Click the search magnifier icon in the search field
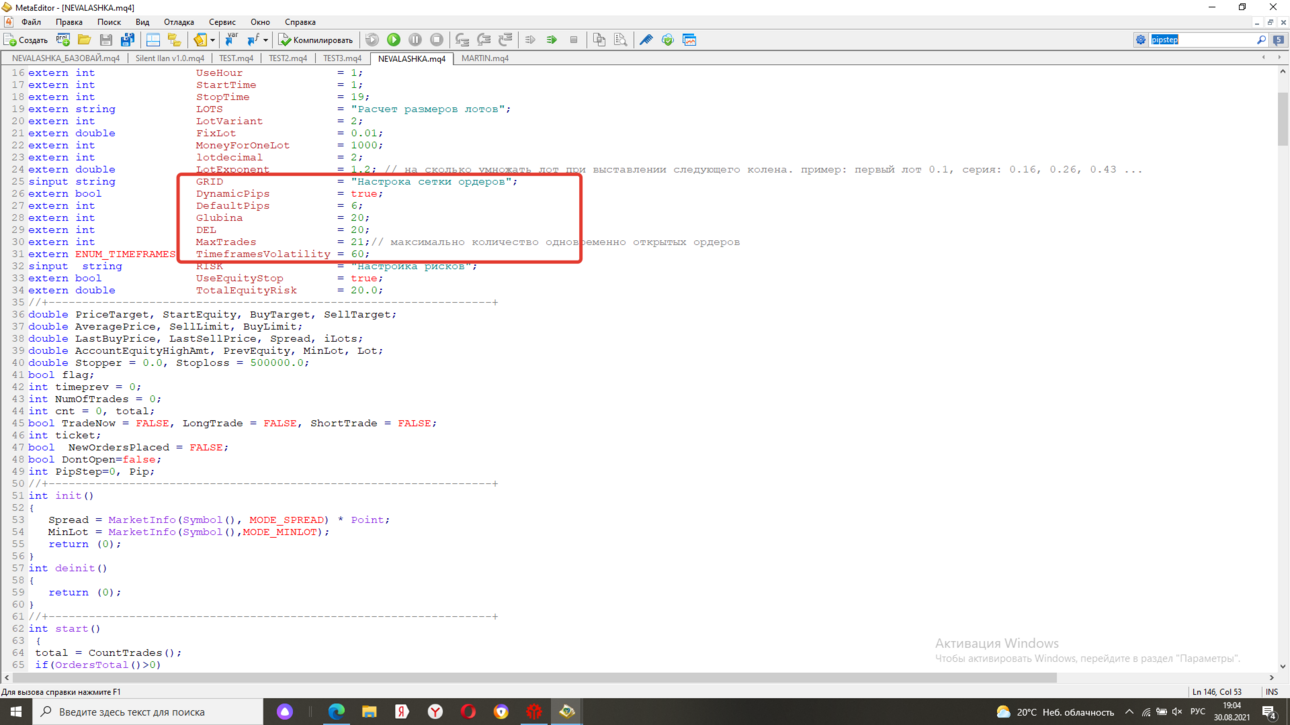 coord(1261,40)
